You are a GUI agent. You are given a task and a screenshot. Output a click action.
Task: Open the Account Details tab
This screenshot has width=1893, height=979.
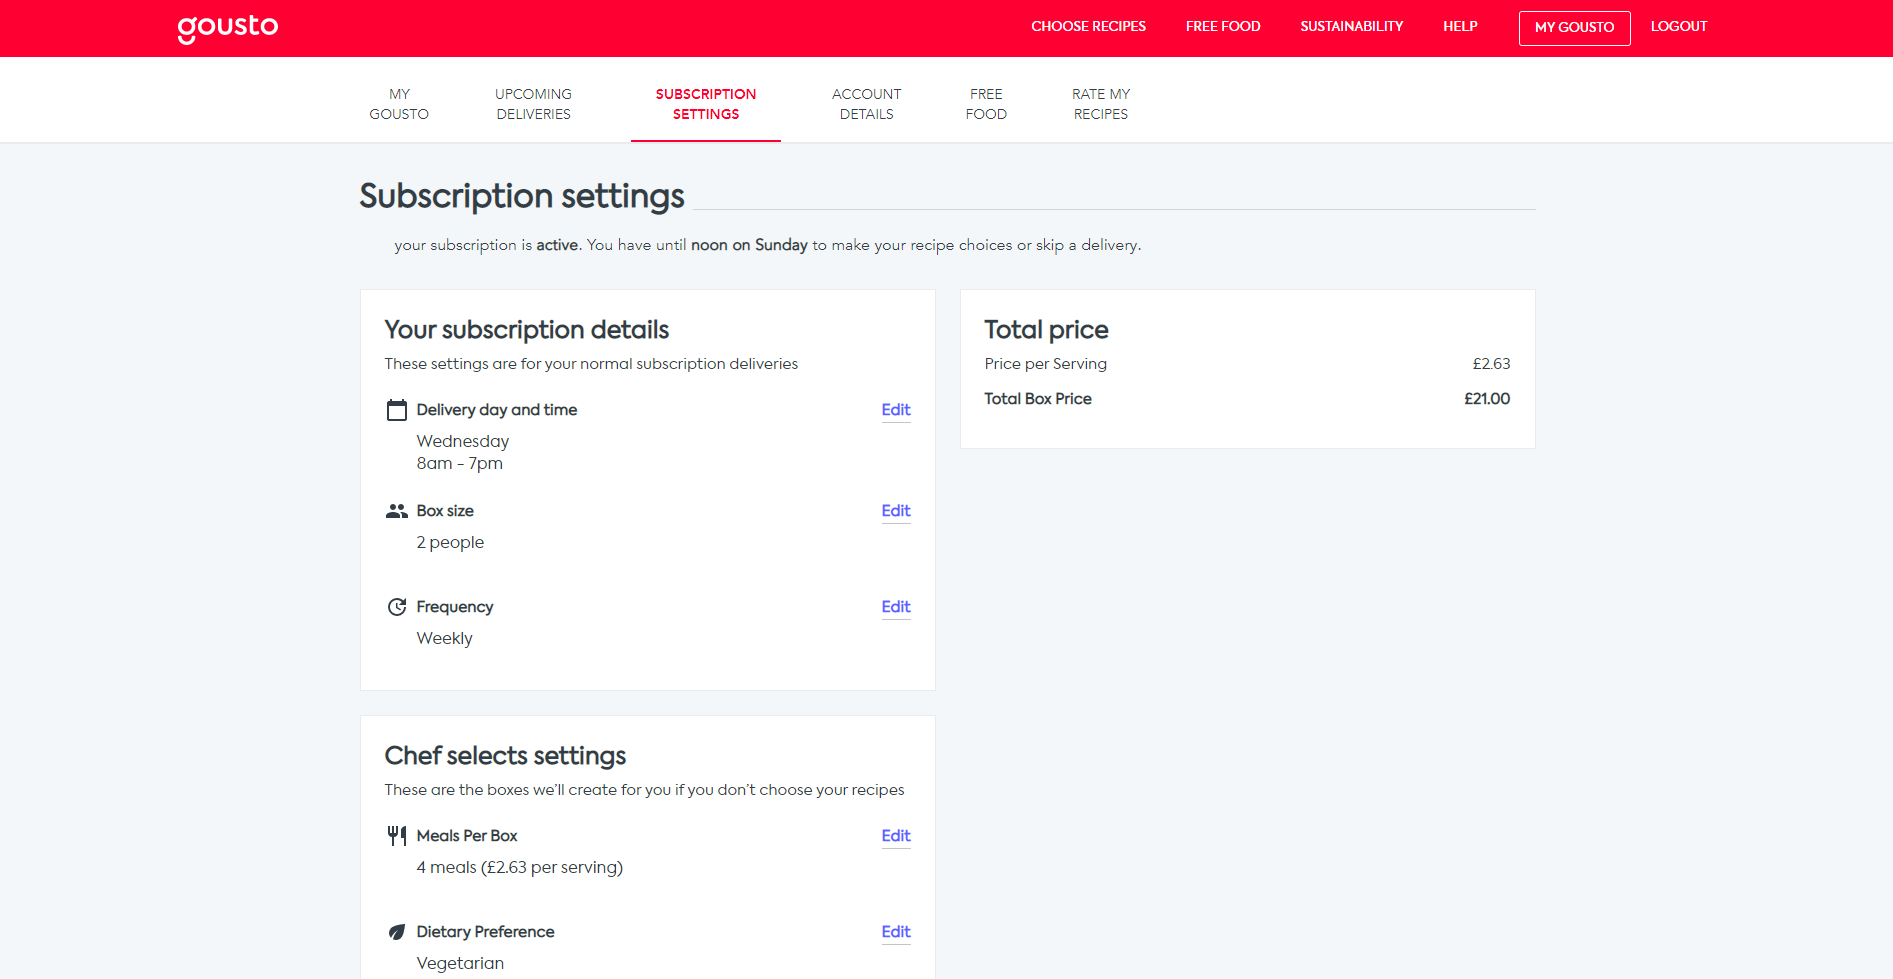[x=867, y=104]
